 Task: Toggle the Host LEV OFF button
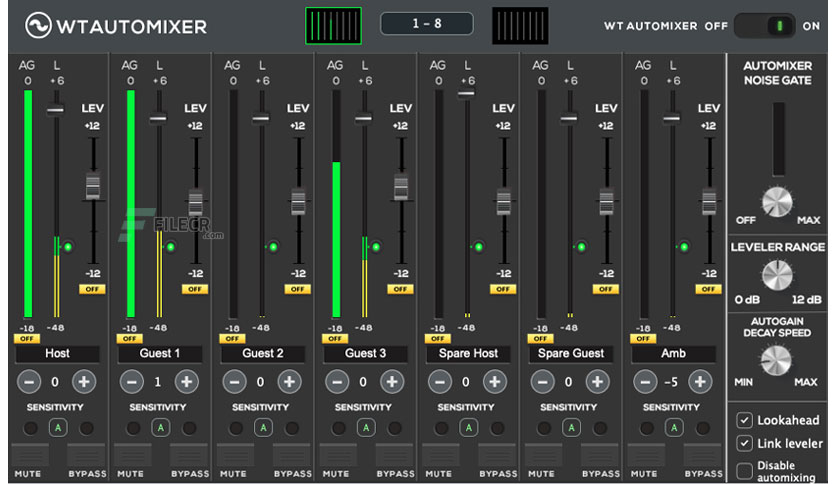click(92, 289)
